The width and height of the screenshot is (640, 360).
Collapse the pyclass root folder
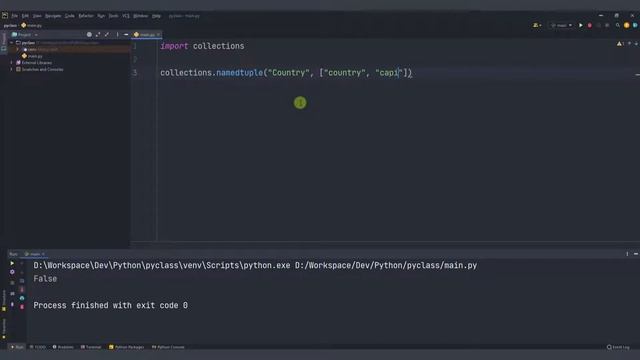point(11,42)
